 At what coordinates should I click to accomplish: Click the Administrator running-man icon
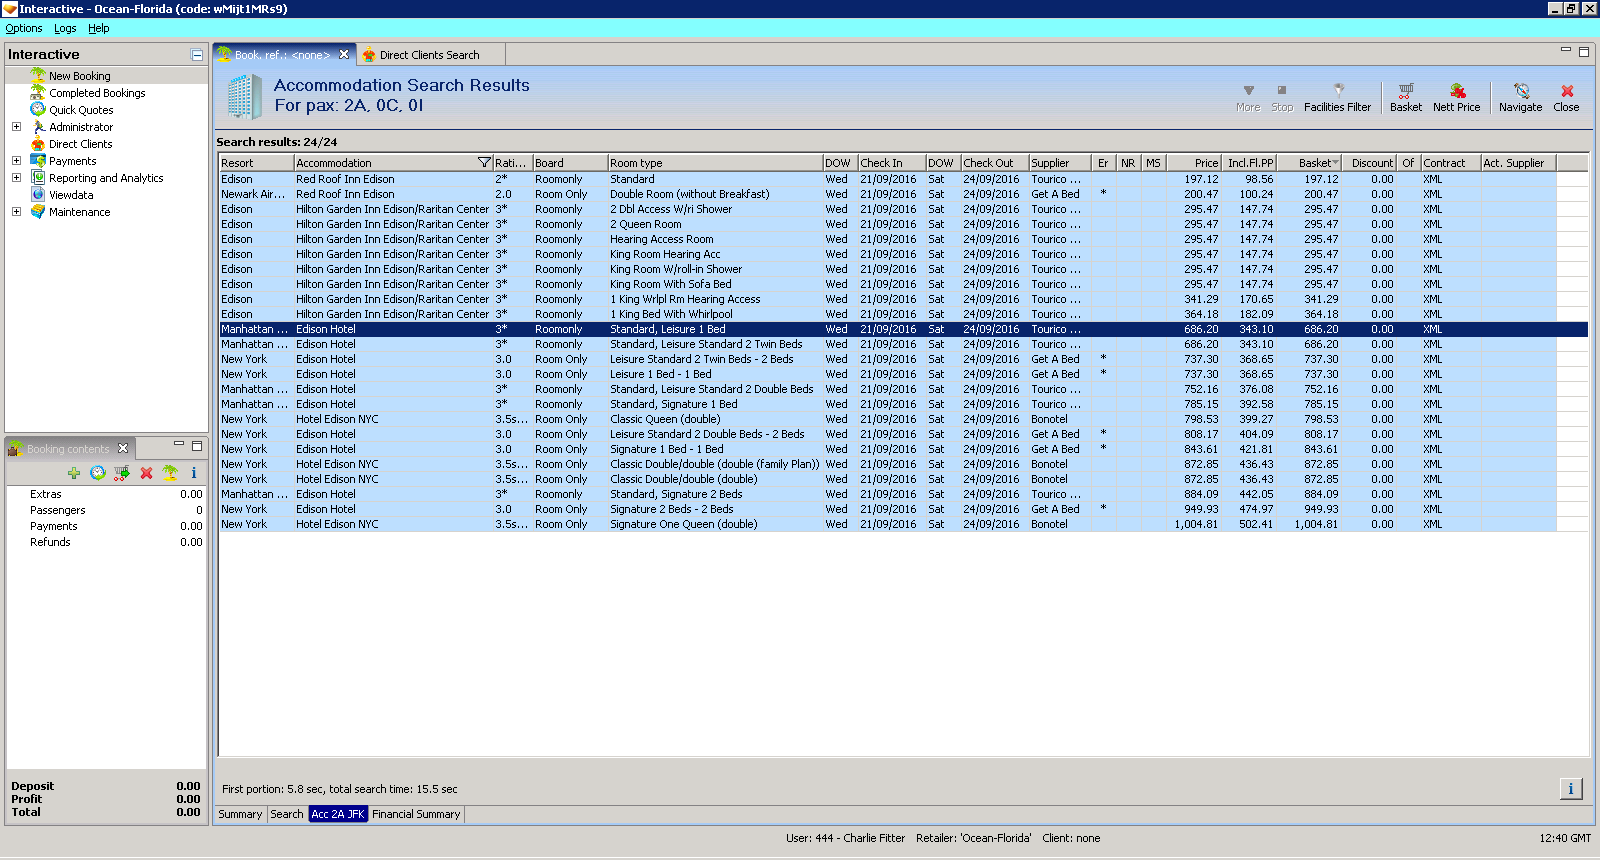pyautogui.click(x=38, y=126)
